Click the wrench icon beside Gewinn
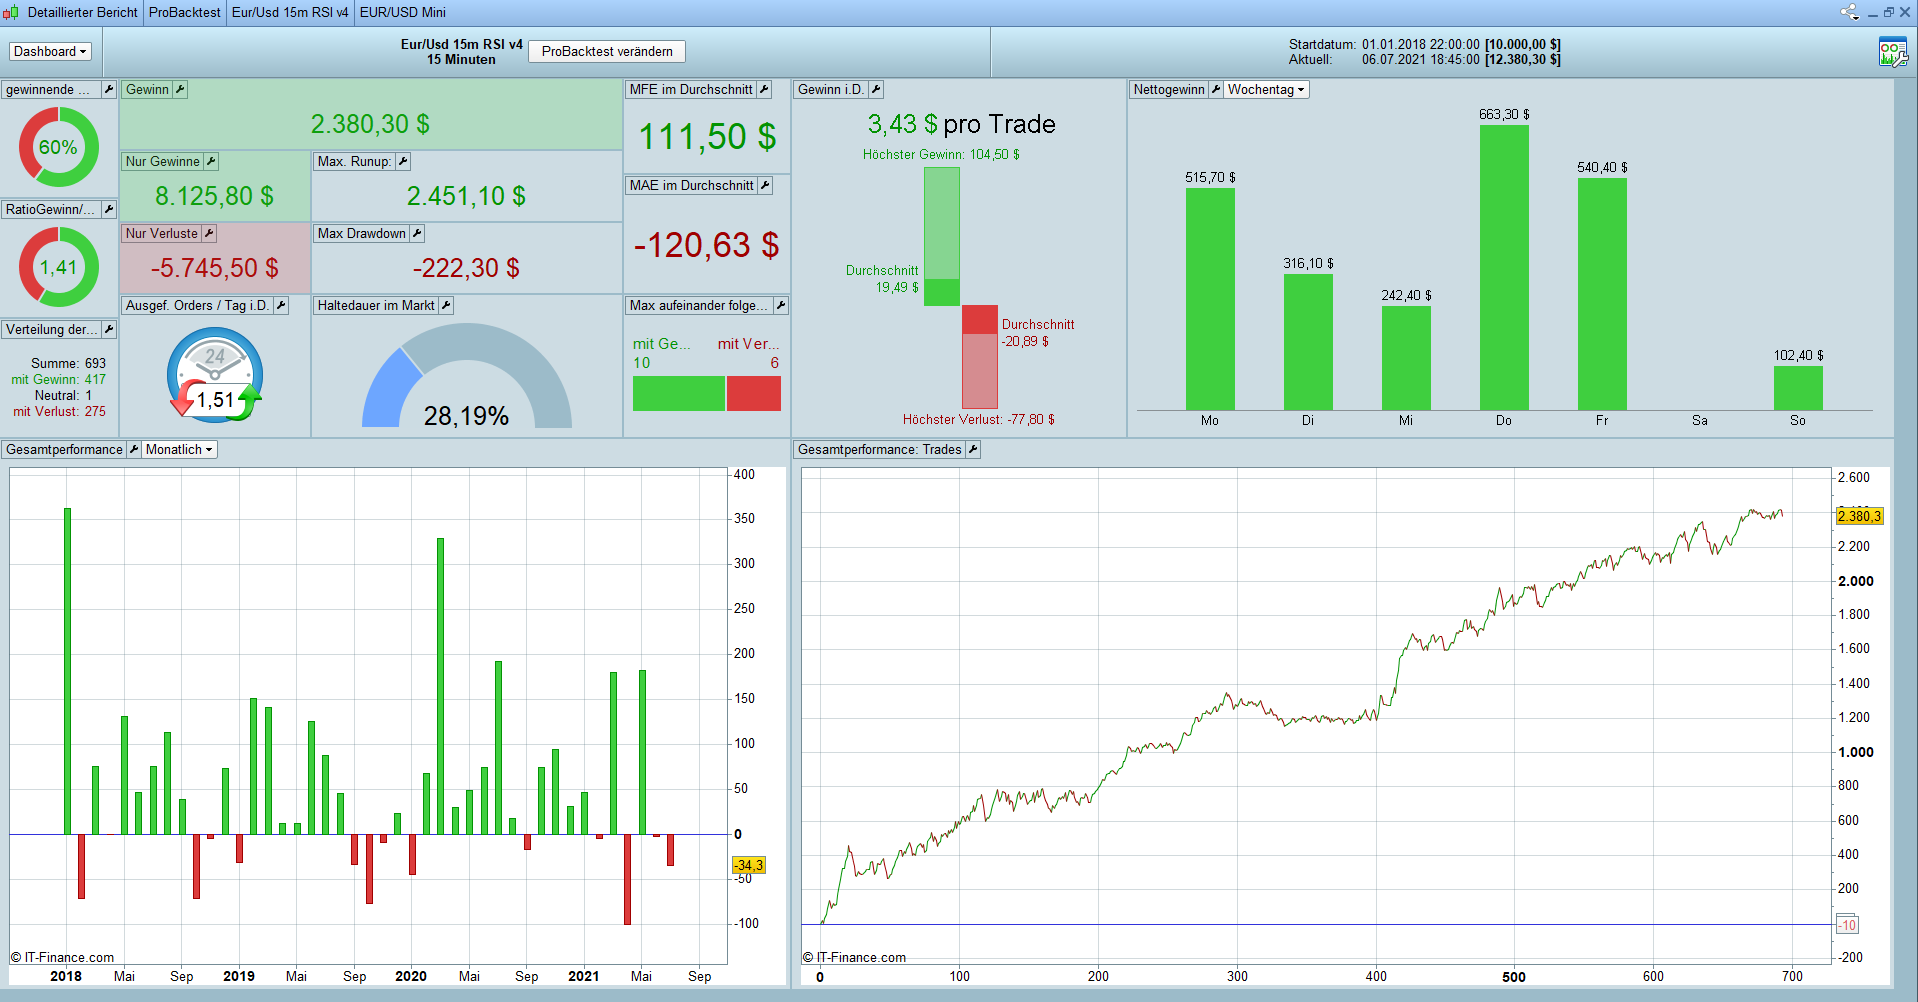The height and width of the screenshot is (1002, 1918). click(180, 89)
